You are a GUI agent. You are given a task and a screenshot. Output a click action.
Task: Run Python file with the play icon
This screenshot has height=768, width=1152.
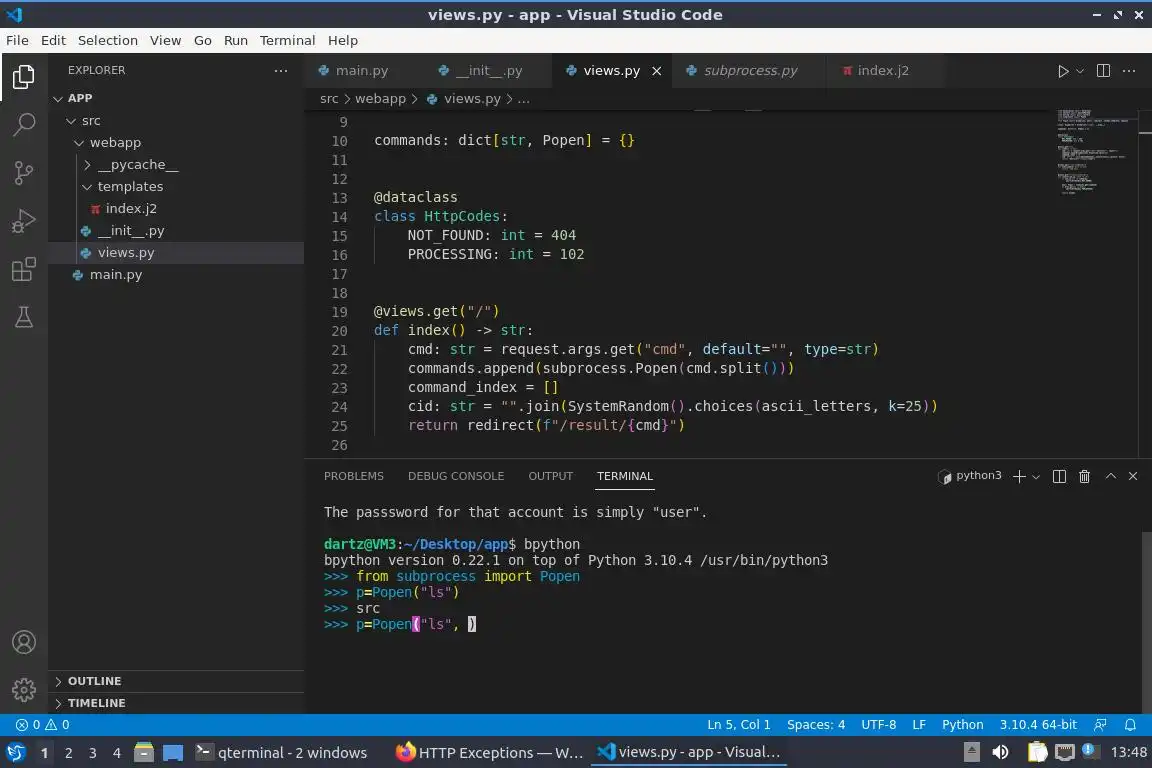(1062, 71)
